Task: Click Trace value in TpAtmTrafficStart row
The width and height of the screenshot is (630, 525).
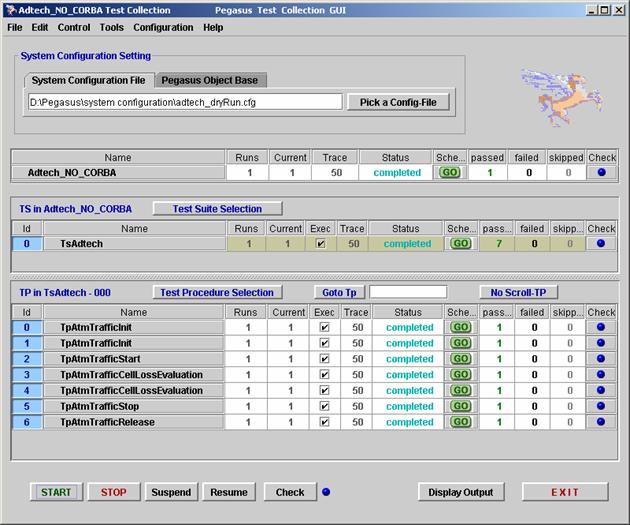Action: (358, 359)
